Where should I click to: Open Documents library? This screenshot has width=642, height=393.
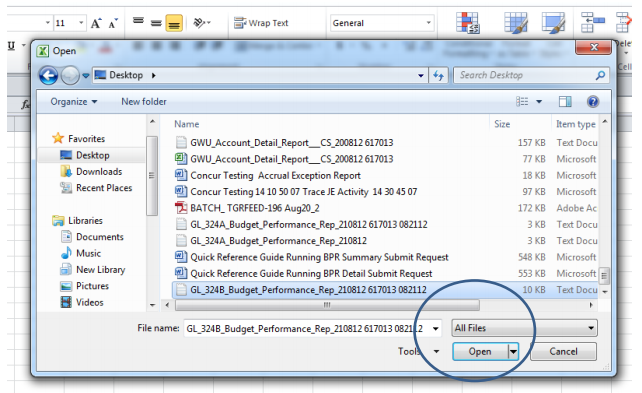pyautogui.click(x=92, y=237)
